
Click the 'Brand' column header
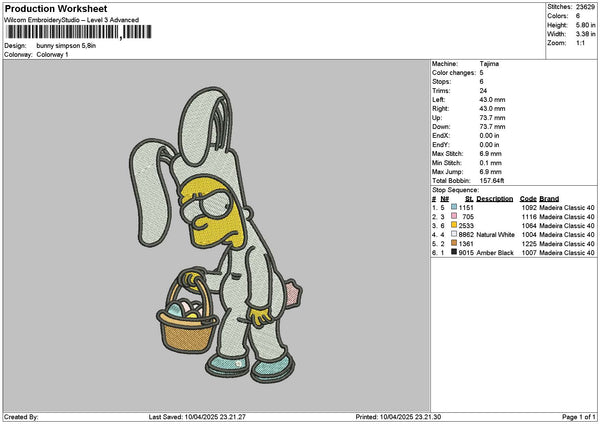coord(549,199)
